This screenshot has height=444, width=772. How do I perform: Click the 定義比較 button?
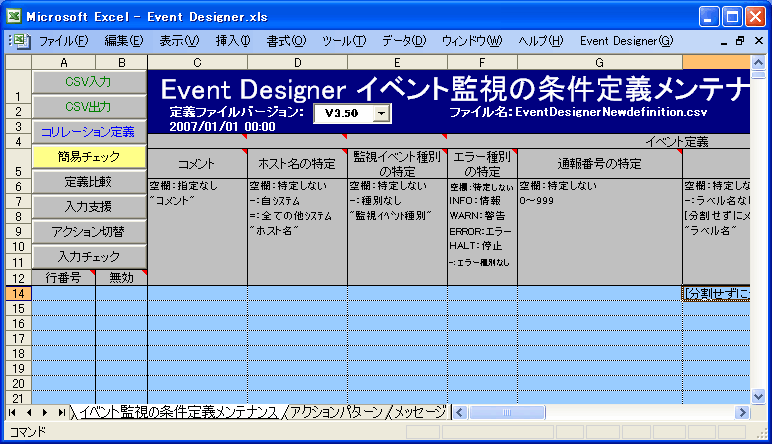coord(89,182)
